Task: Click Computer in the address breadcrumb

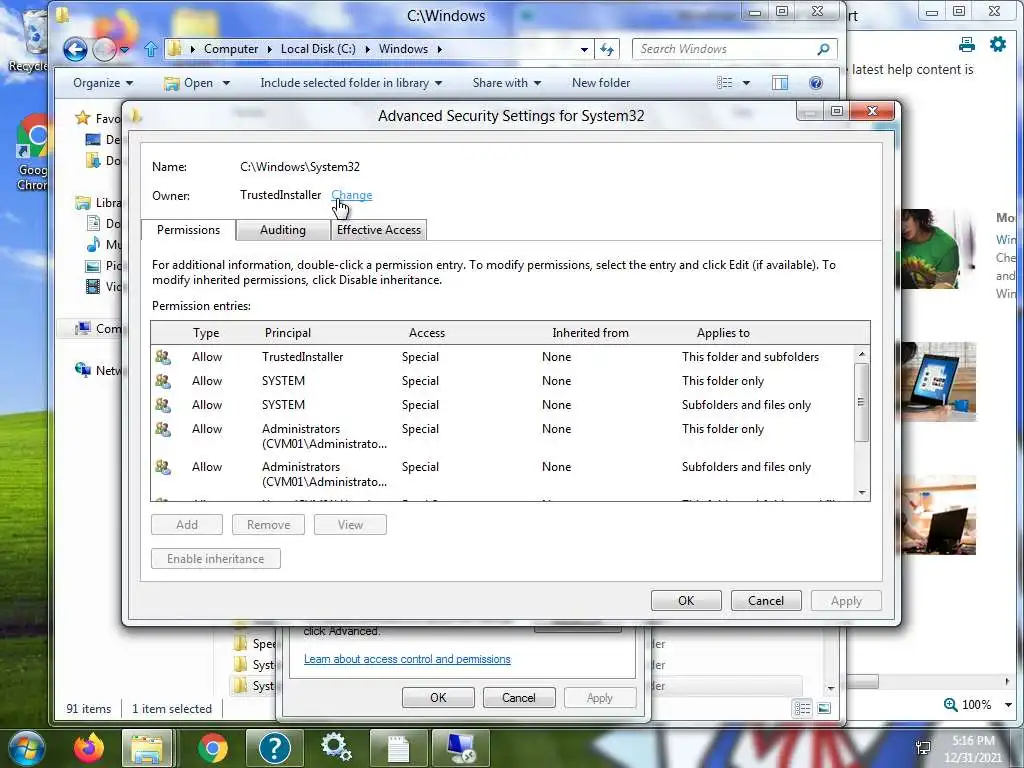Action: pyautogui.click(x=231, y=49)
